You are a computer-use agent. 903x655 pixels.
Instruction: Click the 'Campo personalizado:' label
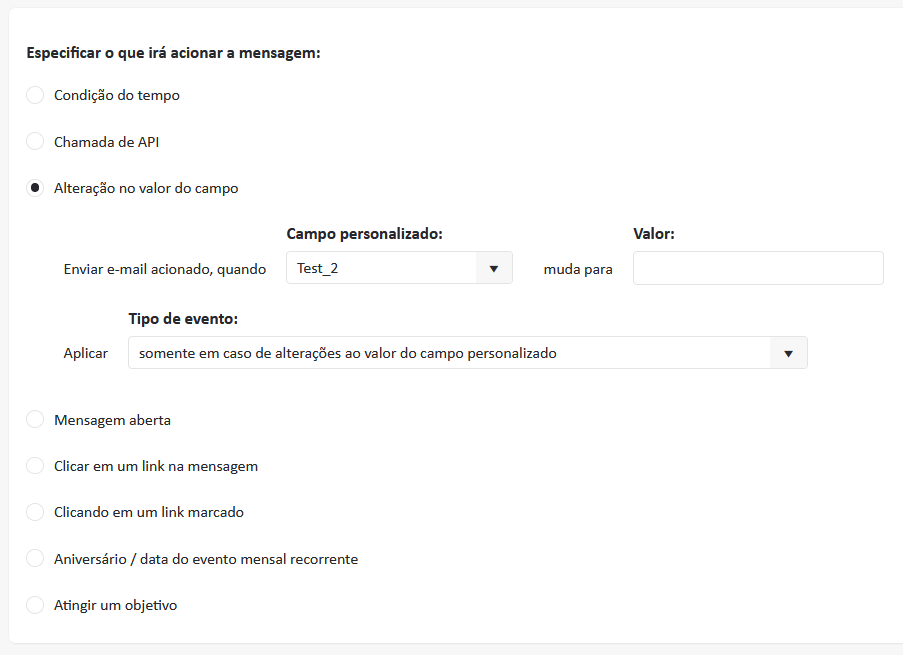(364, 233)
